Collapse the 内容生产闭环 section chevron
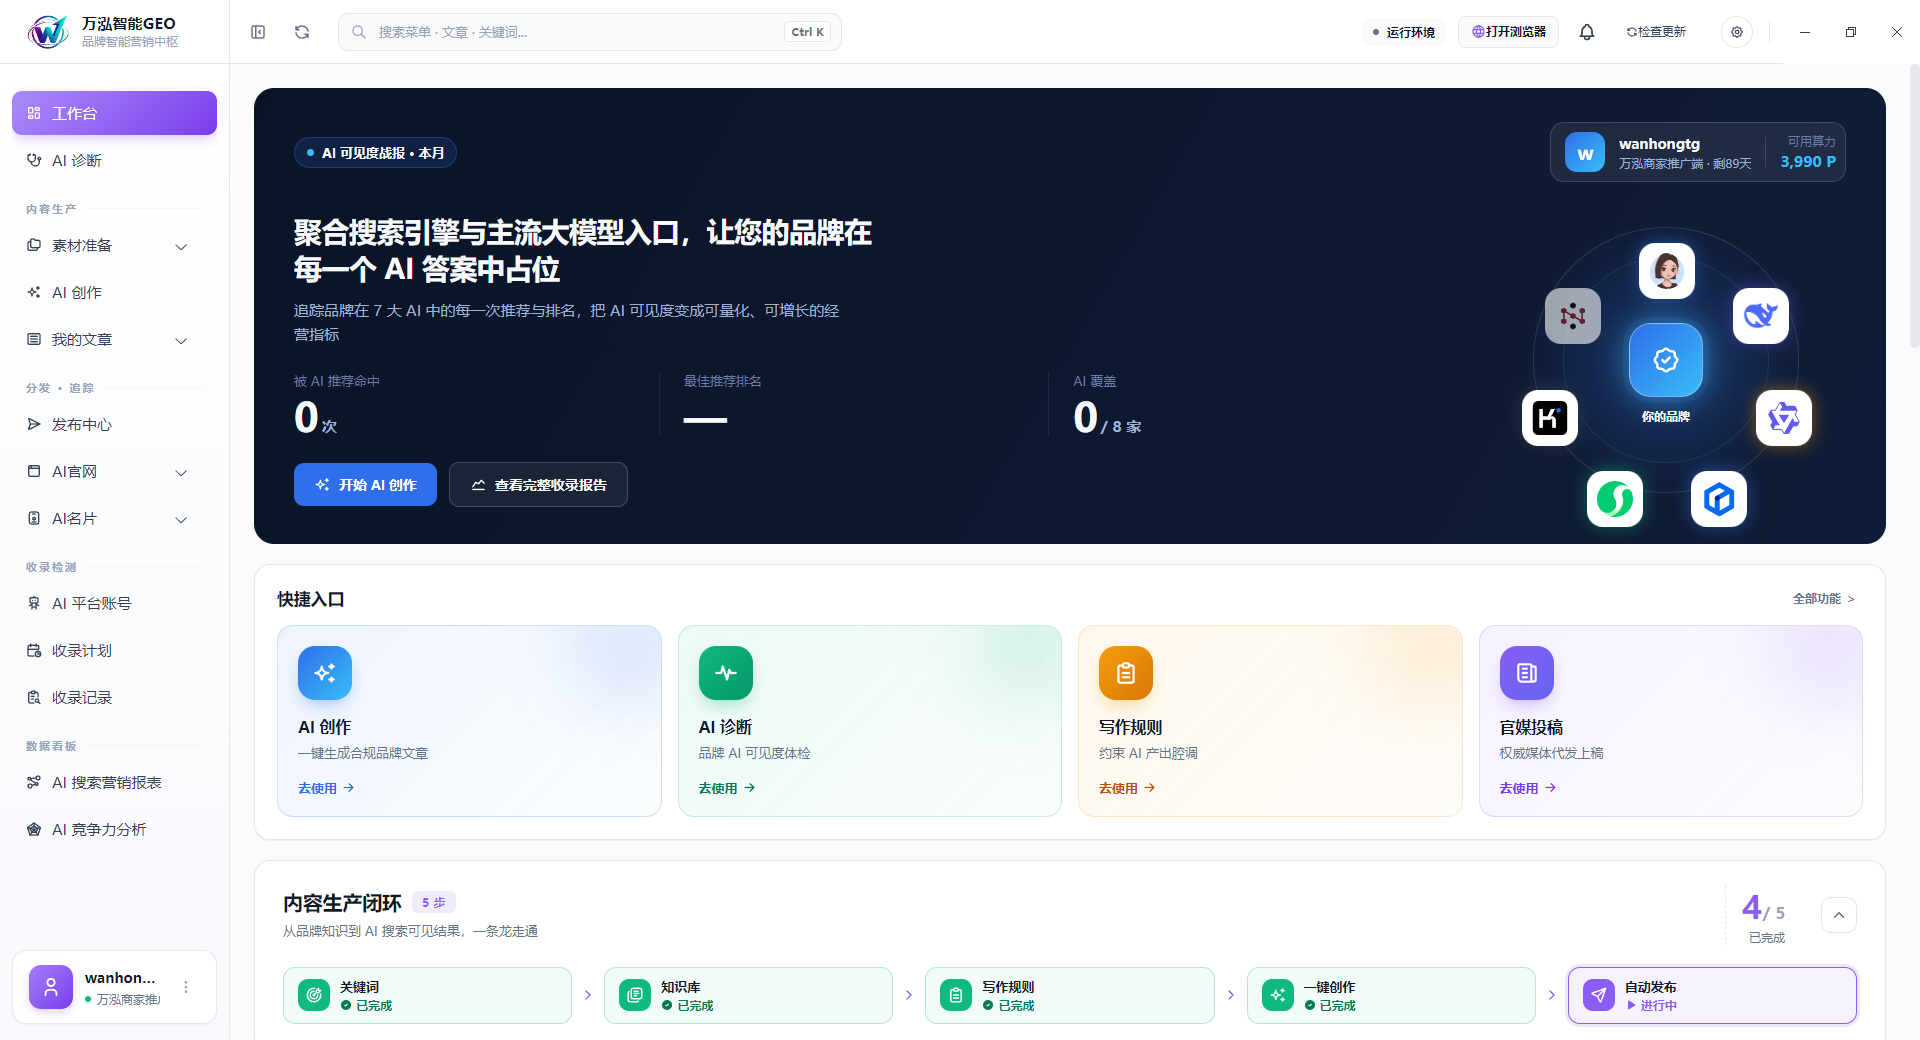 pos(1839,915)
